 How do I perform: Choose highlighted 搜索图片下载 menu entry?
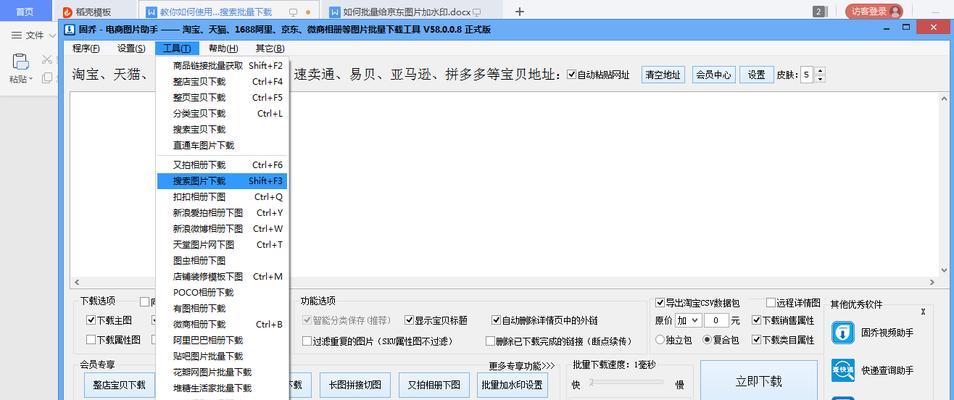pos(223,181)
